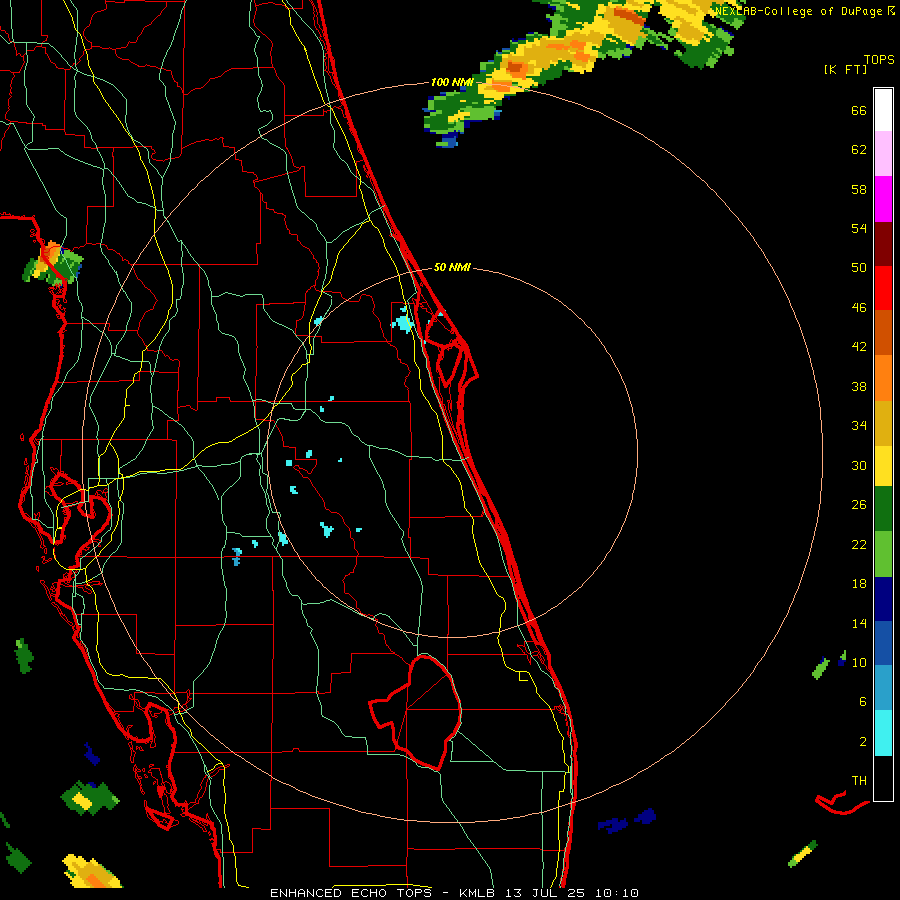
Task: Click the gold legend swatch
Action: tap(883, 423)
